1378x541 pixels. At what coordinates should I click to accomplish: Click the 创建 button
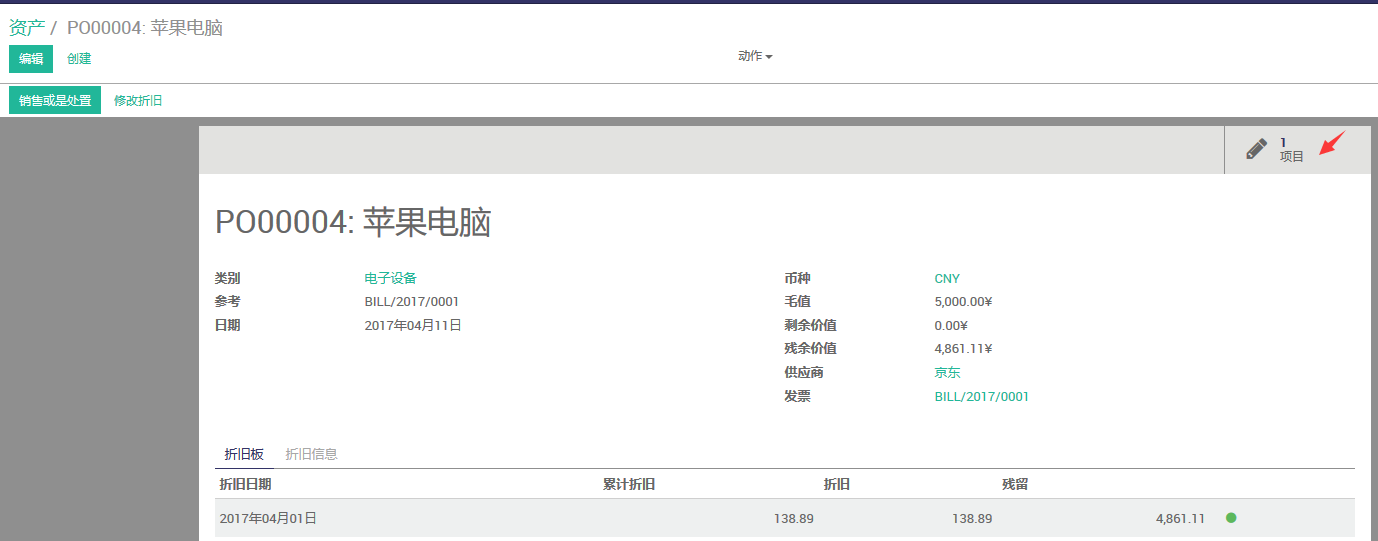pyautogui.click(x=79, y=59)
